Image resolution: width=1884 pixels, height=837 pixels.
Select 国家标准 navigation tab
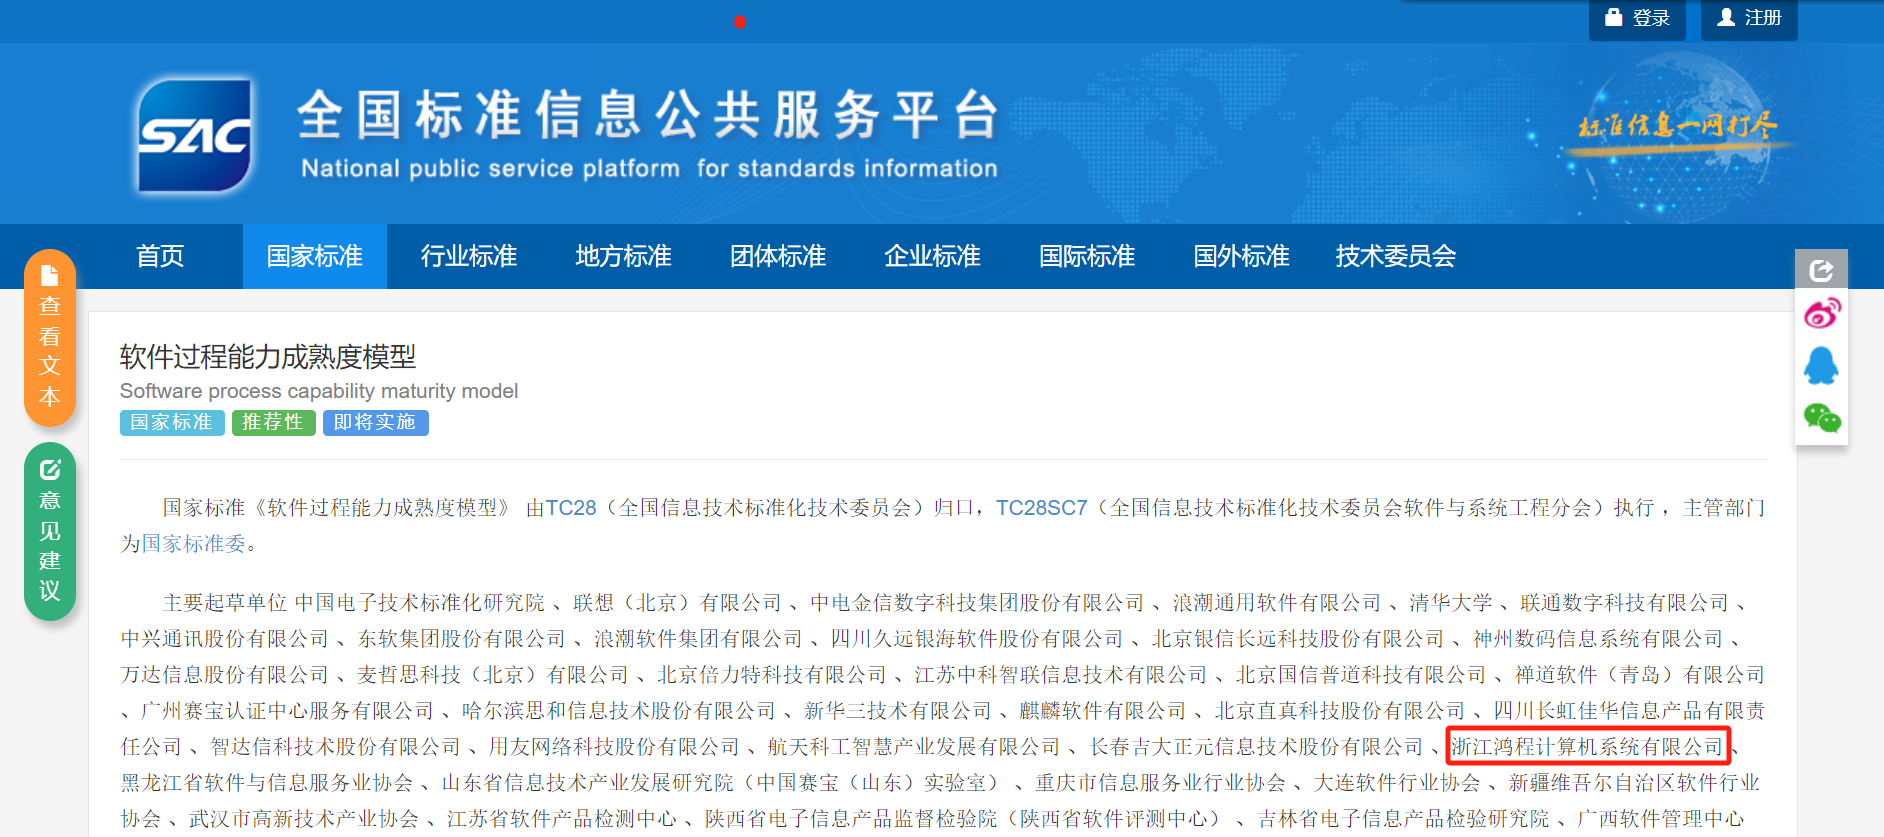click(x=314, y=256)
